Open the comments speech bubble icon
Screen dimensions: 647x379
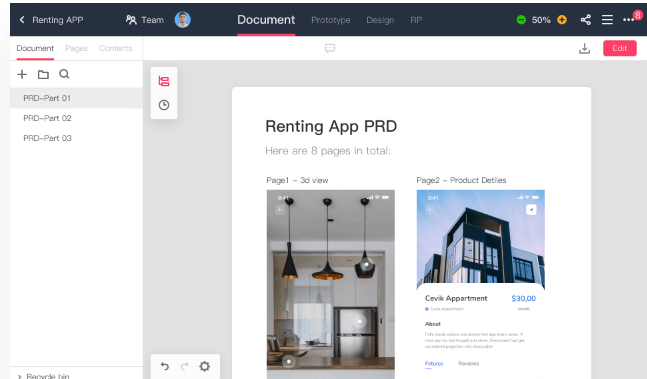pyautogui.click(x=330, y=48)
